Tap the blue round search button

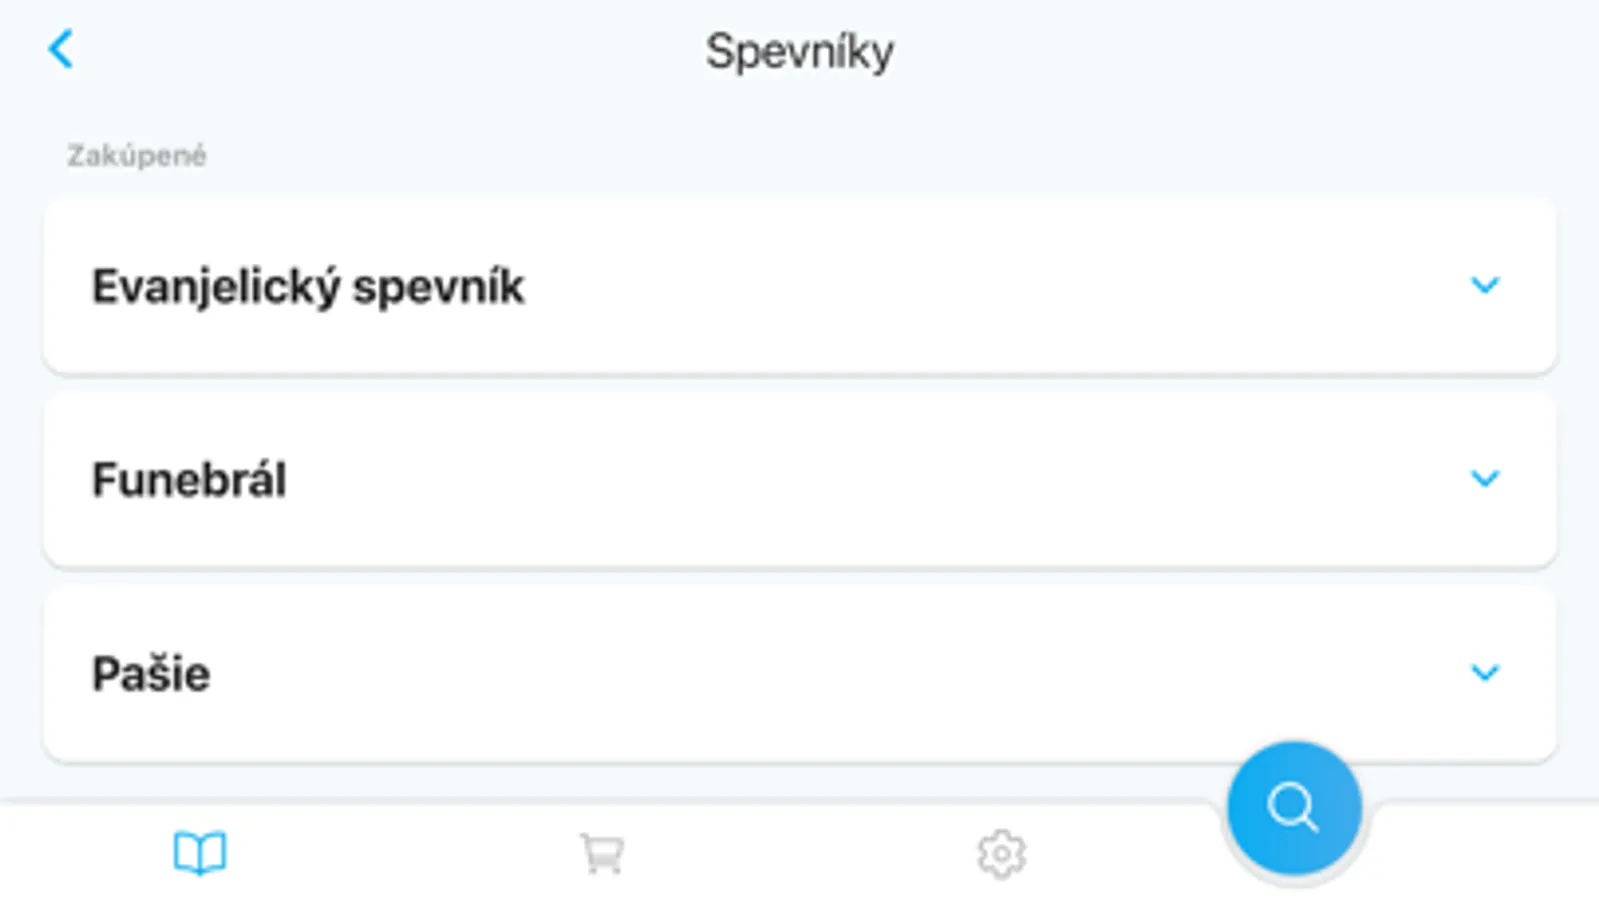[1294, 808]
